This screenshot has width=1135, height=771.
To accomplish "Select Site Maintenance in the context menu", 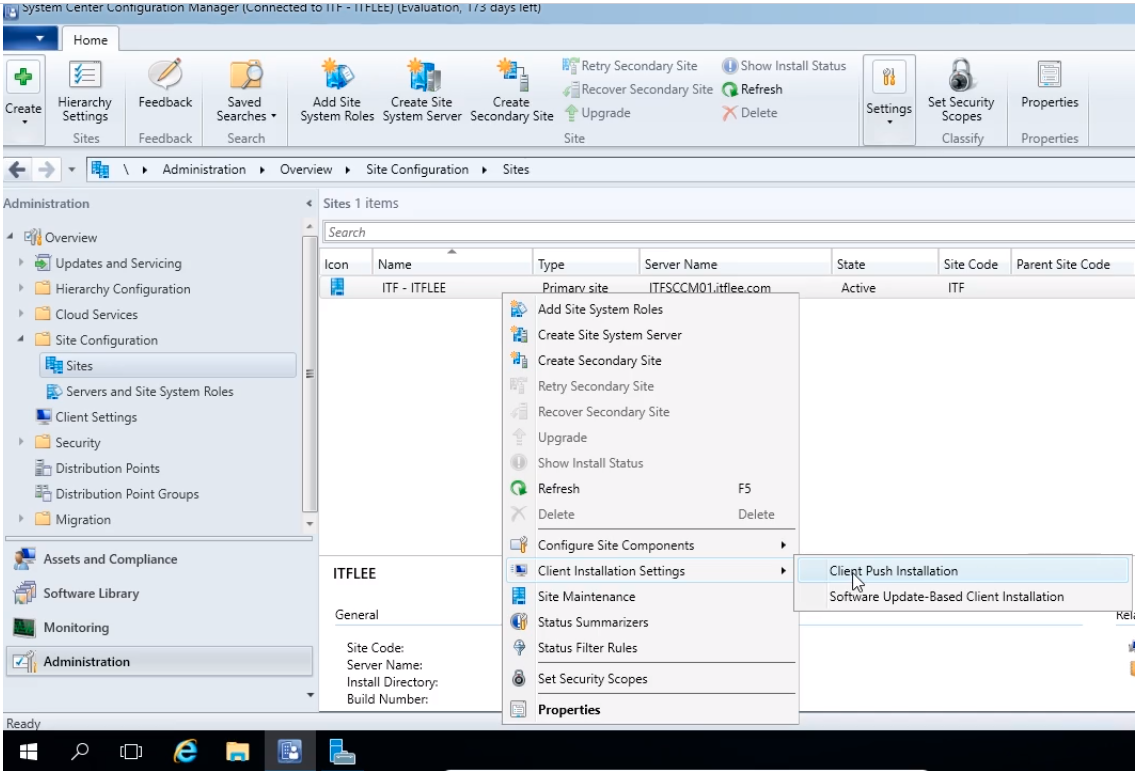I will point(586,597).
